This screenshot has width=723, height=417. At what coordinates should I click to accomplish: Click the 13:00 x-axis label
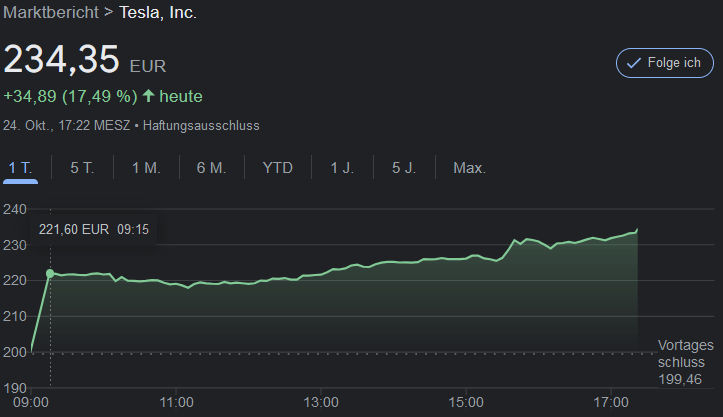[321, 402]
